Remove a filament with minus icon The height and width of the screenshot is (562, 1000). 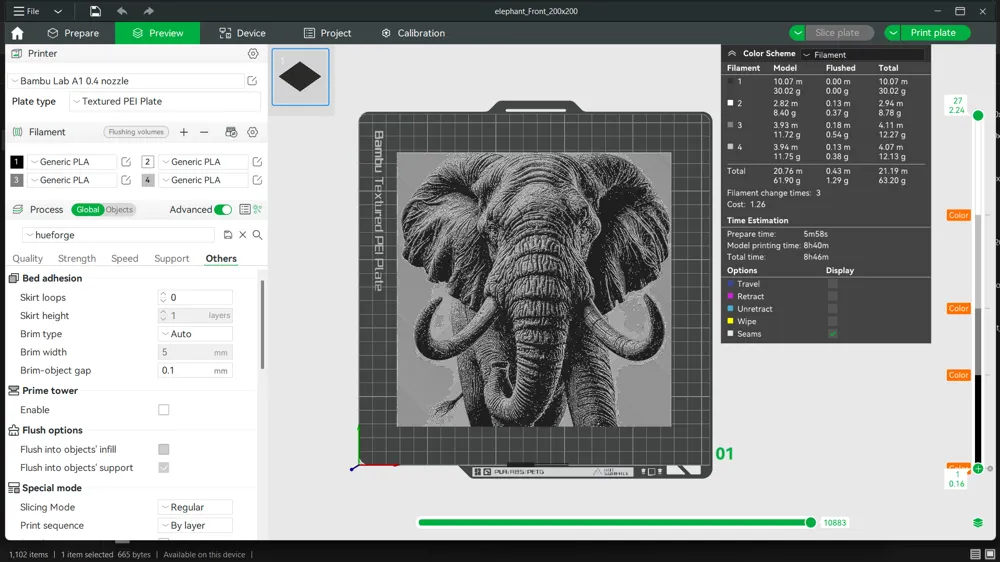tap(204, 132)
